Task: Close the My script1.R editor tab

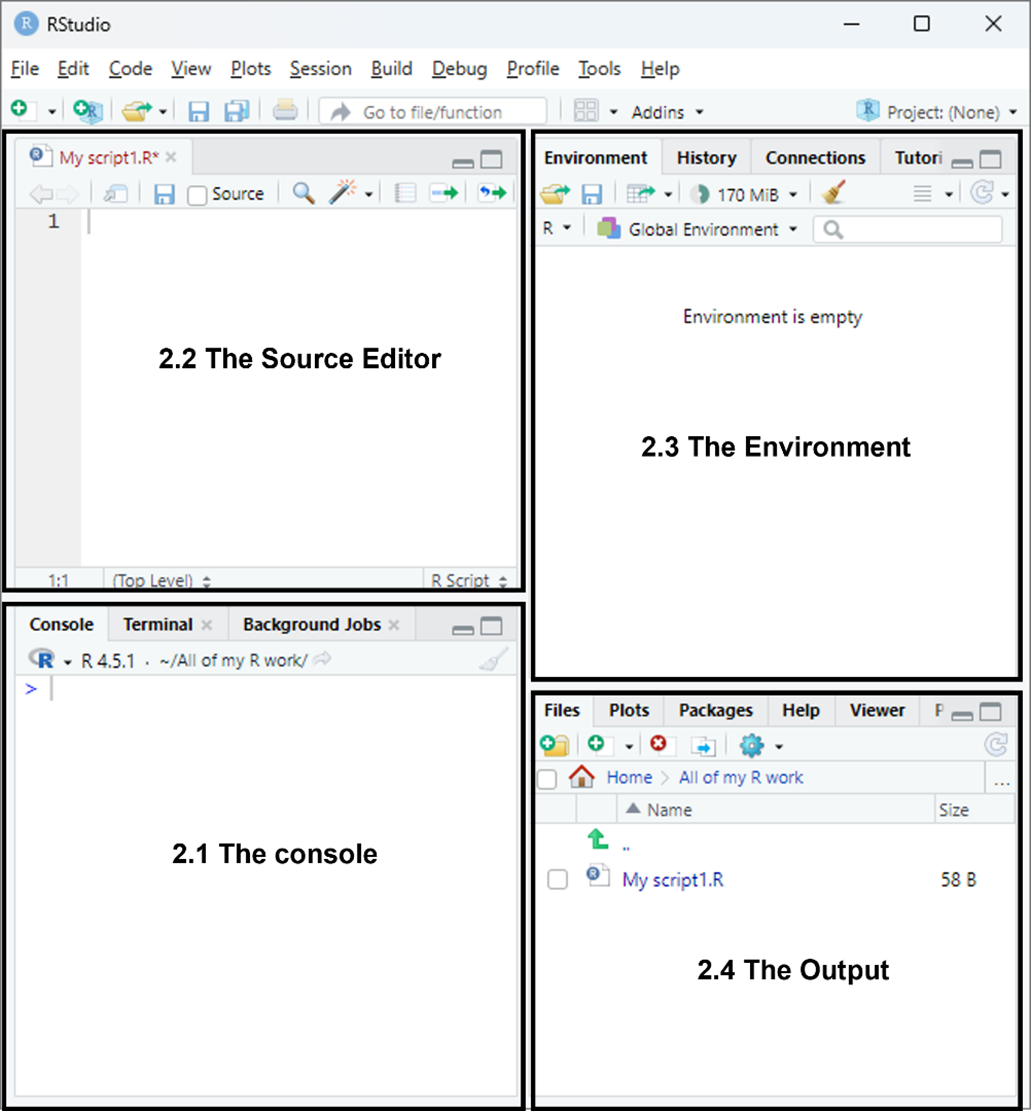Action: [x=171, y=157]
